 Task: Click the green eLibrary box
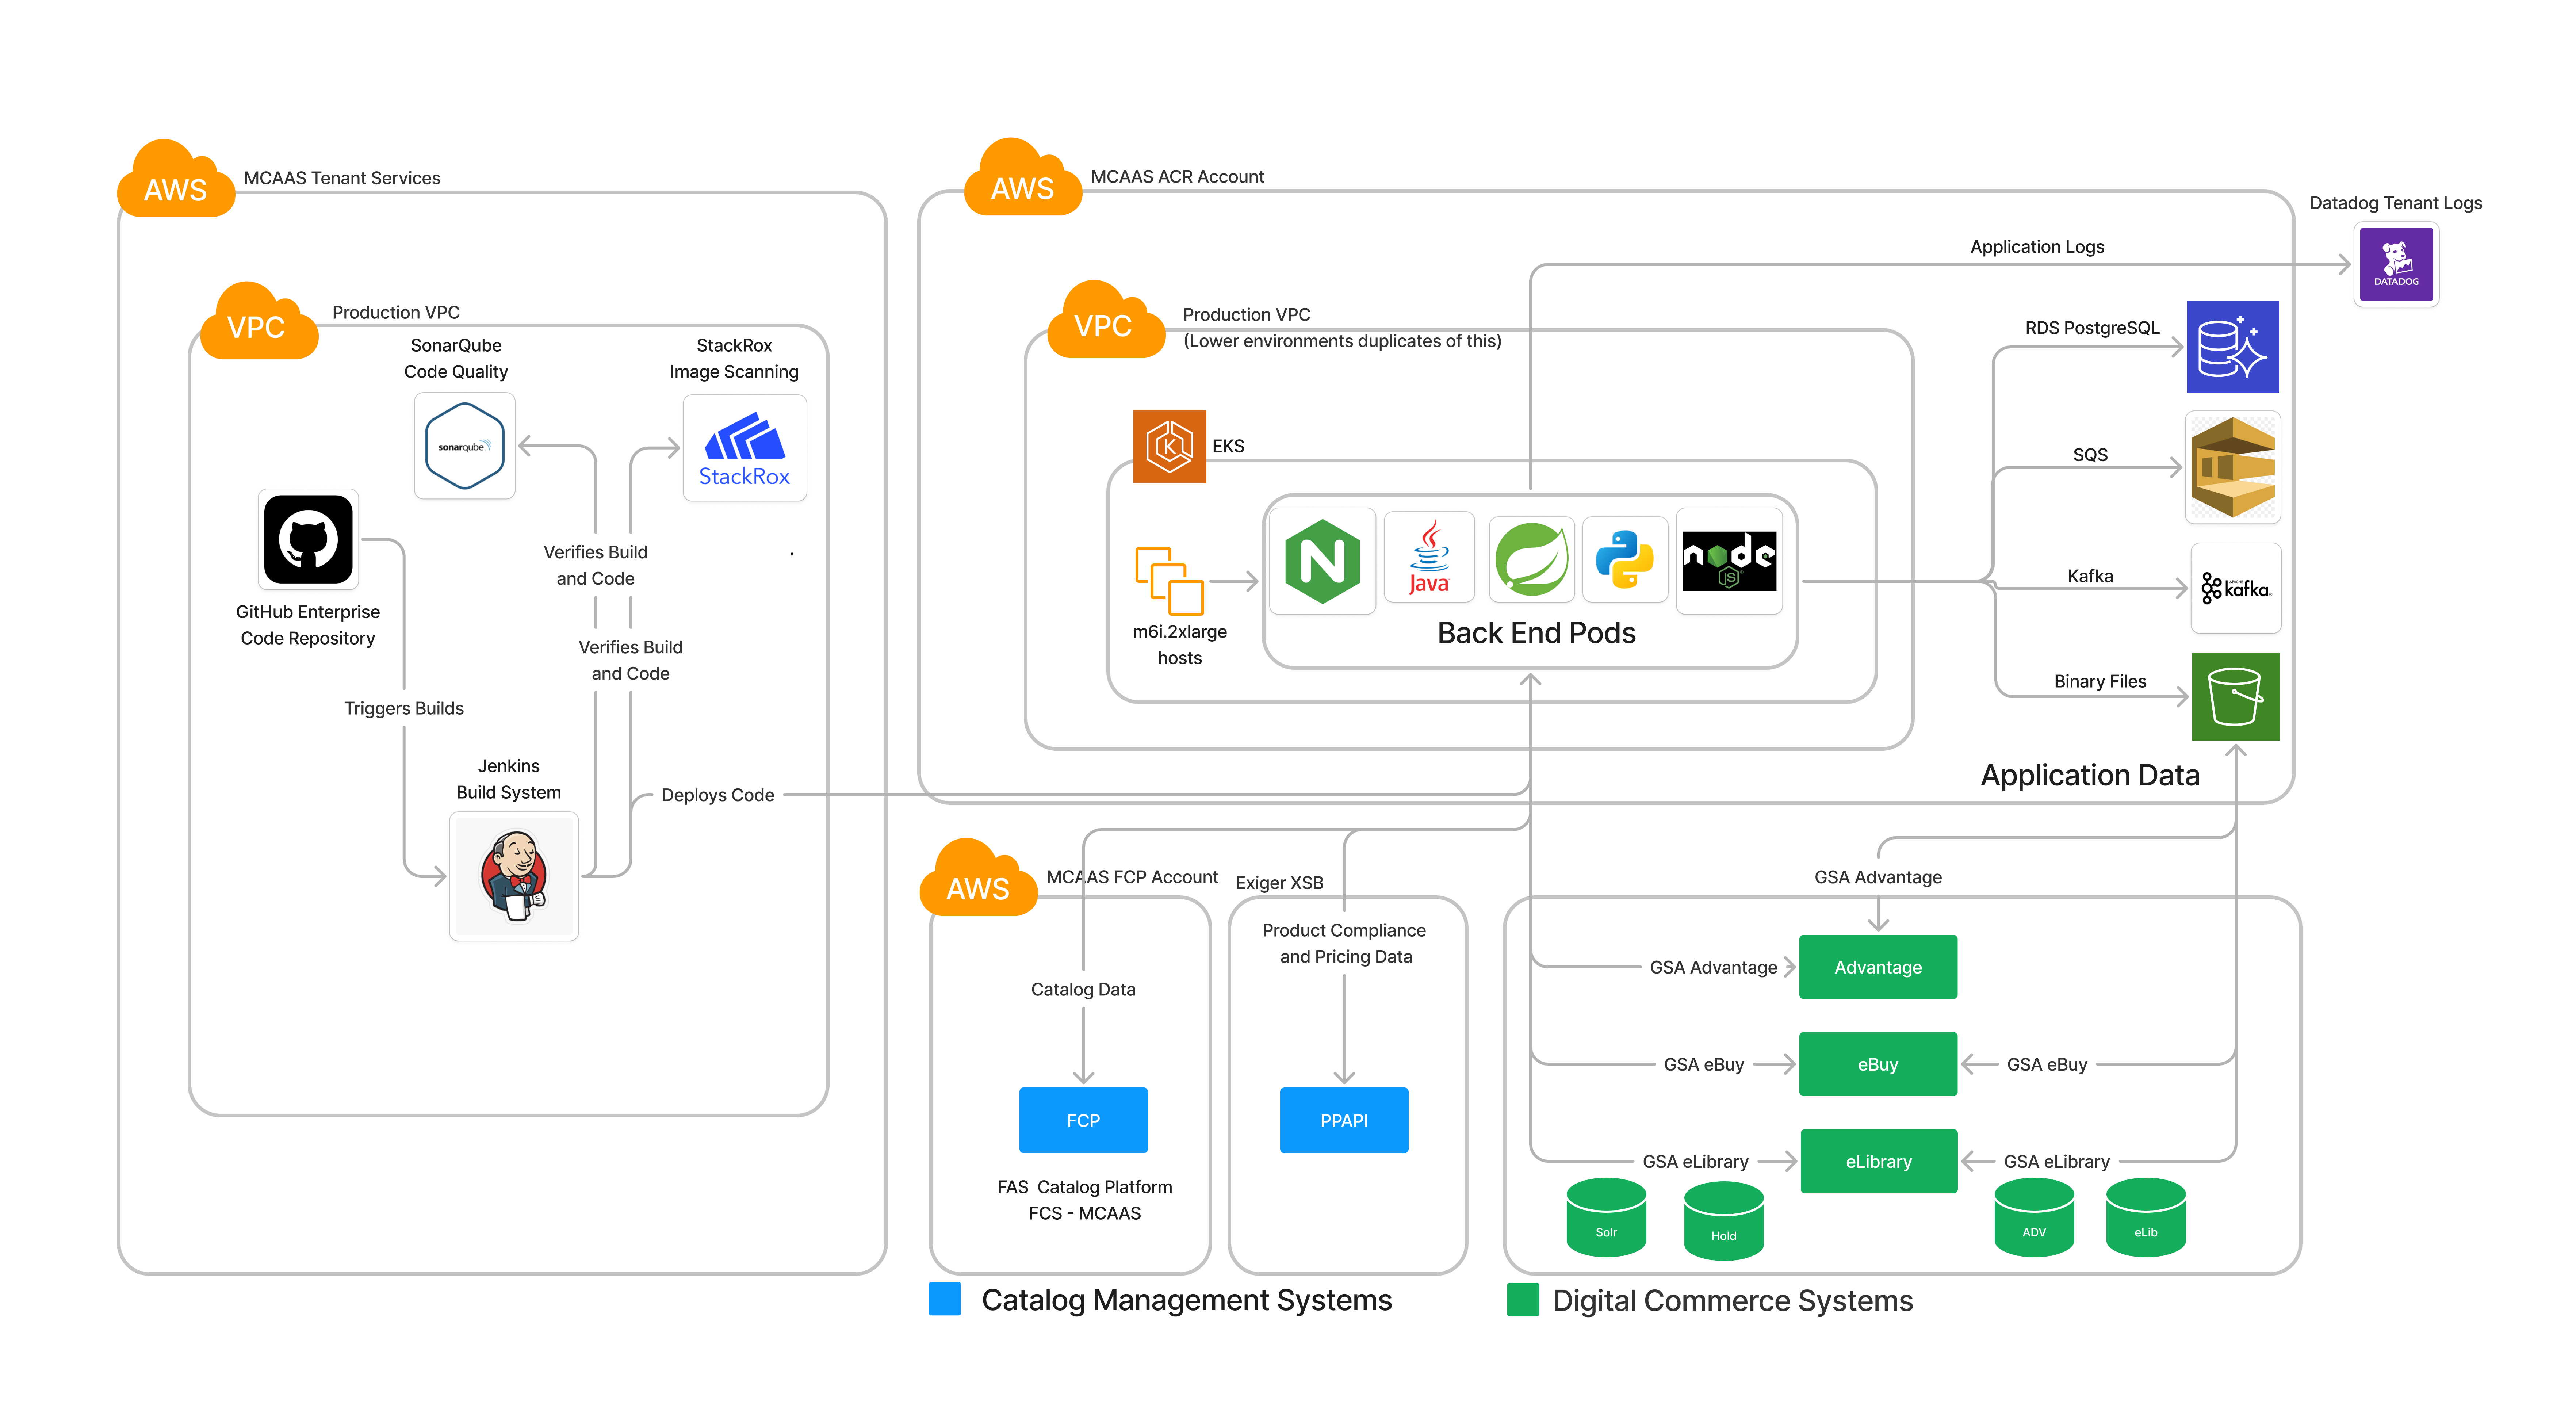coord(1879,1161)
